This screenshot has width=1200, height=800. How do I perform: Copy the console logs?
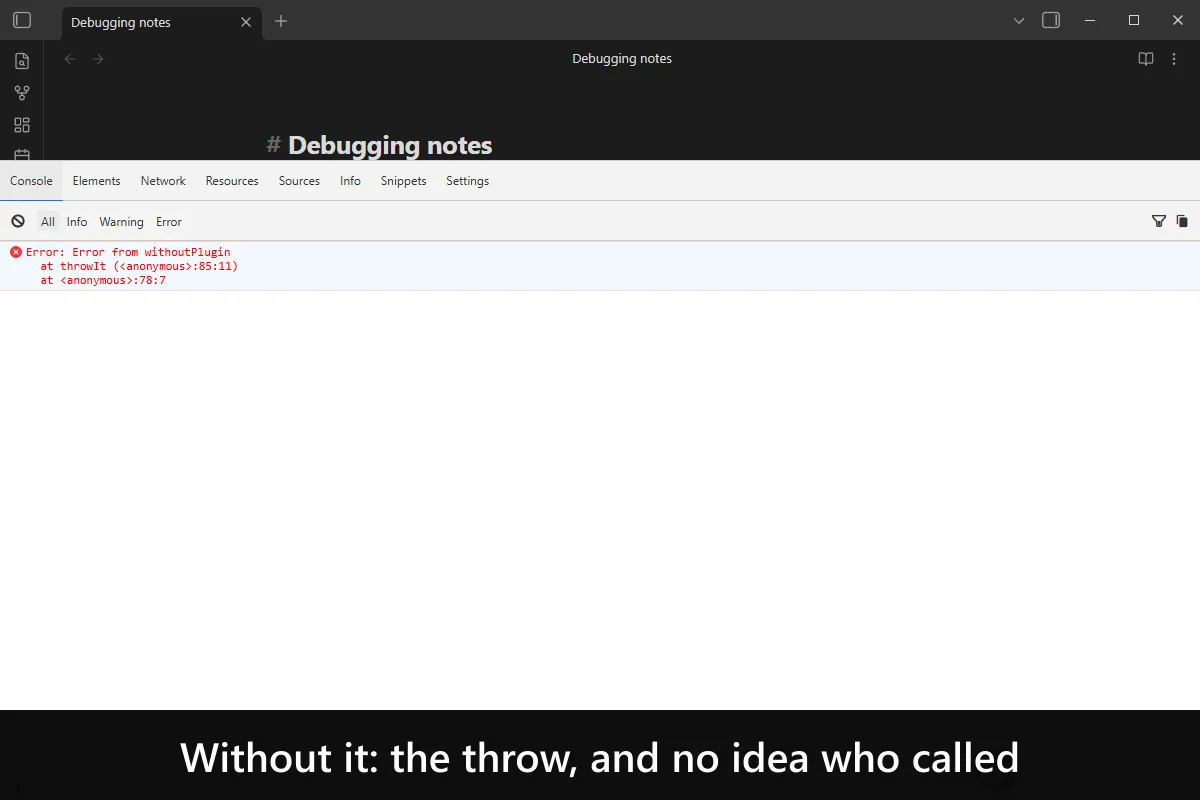pyautogui.click(x=1182, y=221)
